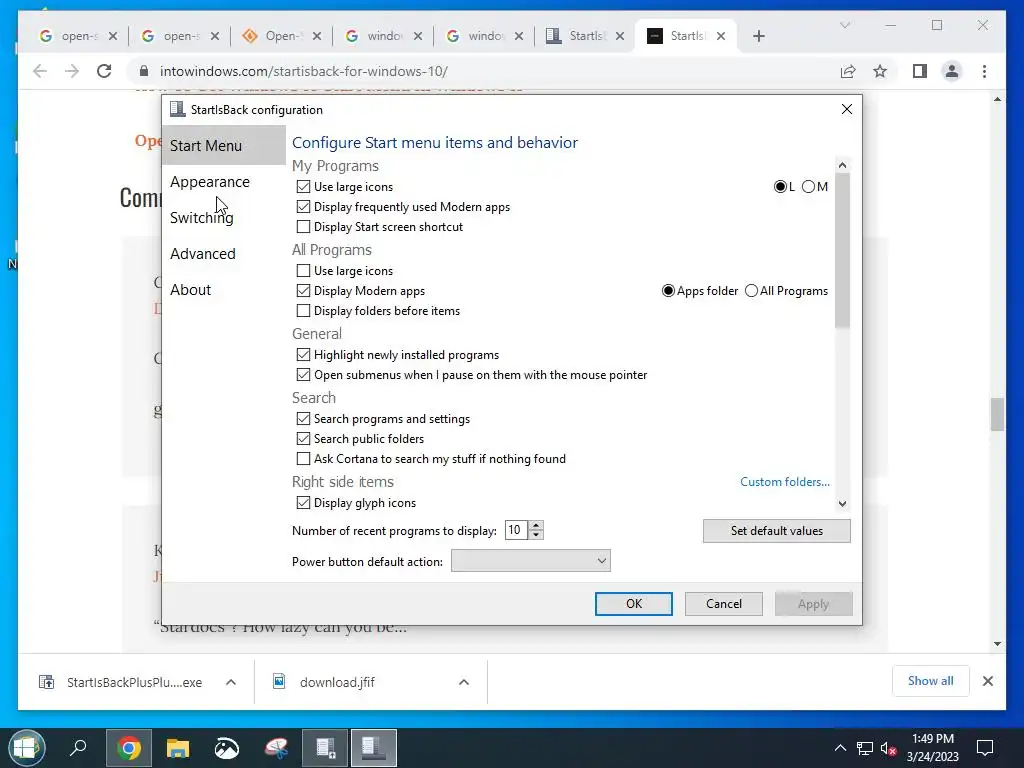This screenshot has height=768, width=1024.
Task: Open Chrome from the taskbar
Action: point(129,748)
